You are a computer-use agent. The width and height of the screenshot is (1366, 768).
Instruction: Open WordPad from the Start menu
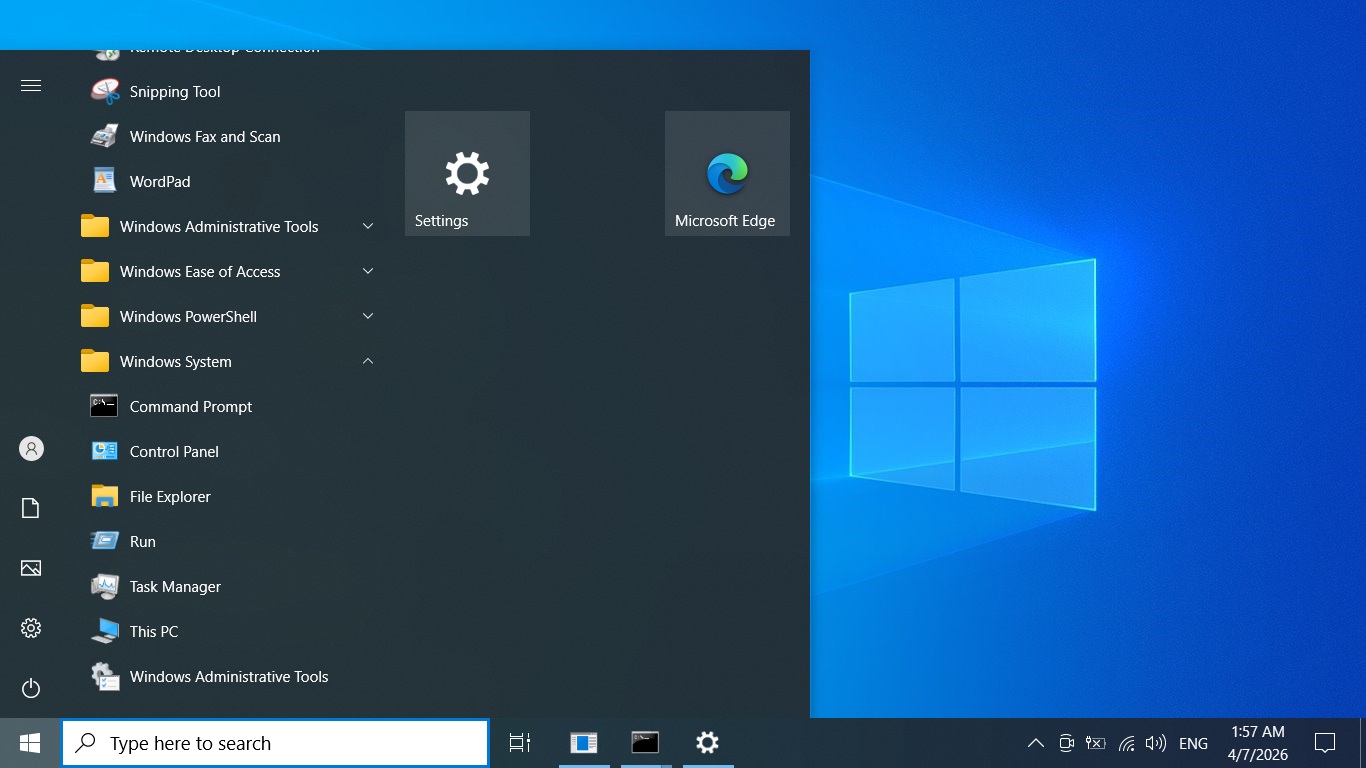159,182
